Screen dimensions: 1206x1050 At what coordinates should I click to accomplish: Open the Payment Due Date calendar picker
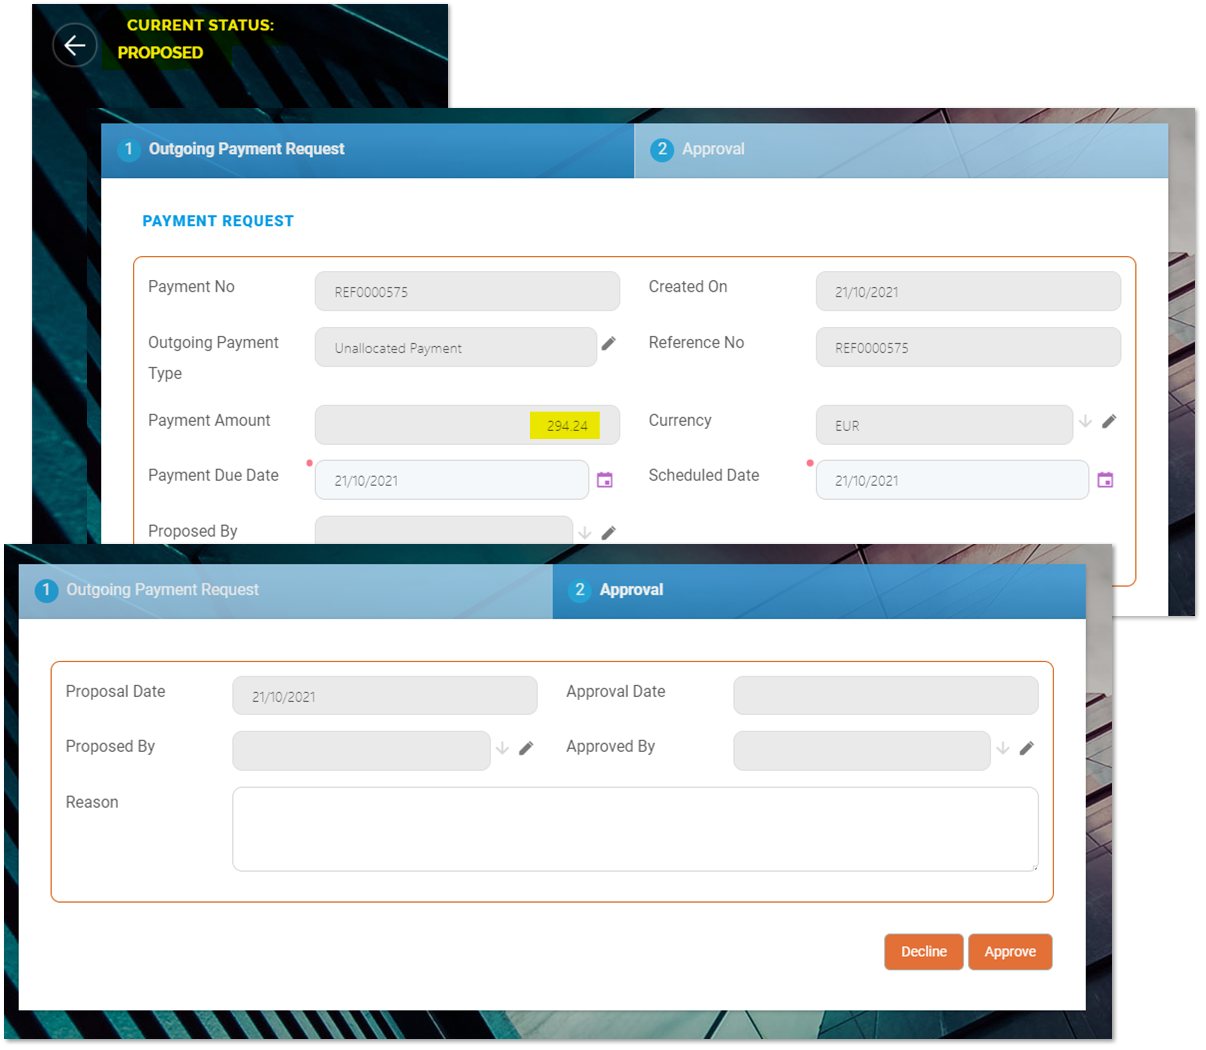[605, 480]
